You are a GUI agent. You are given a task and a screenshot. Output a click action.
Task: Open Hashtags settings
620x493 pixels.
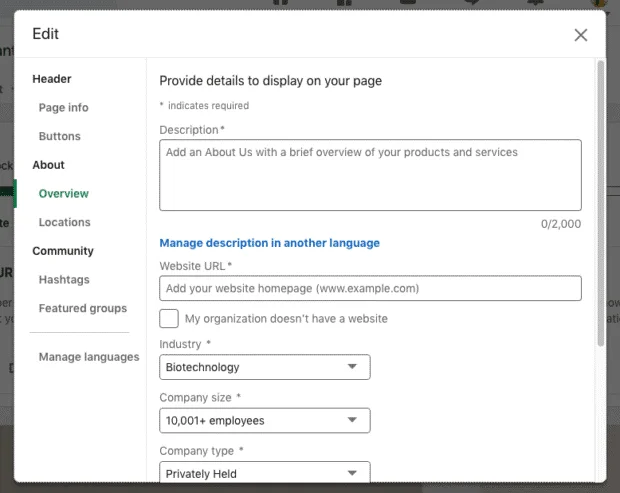(x=64, y=280)
